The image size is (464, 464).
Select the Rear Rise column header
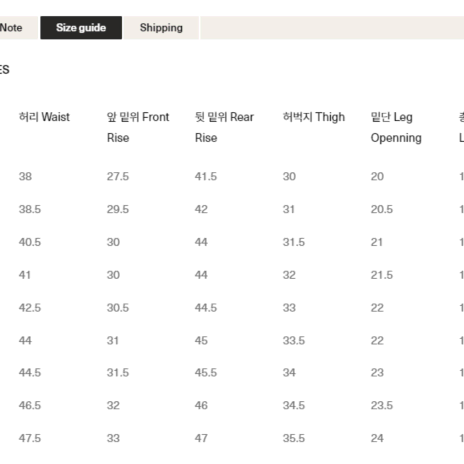pyautogui.click(x=224, y=127)
